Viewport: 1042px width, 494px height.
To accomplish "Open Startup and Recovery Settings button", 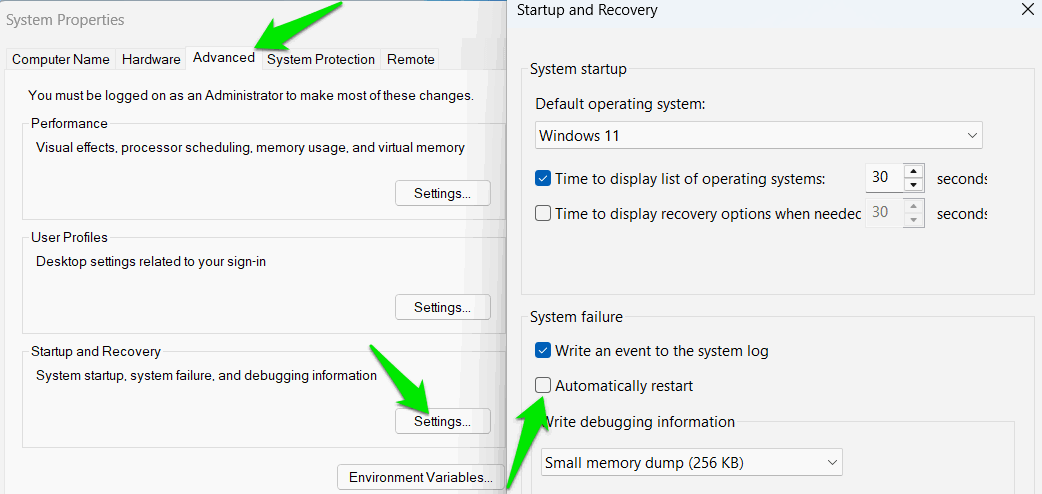I will [x=443, y=421].
